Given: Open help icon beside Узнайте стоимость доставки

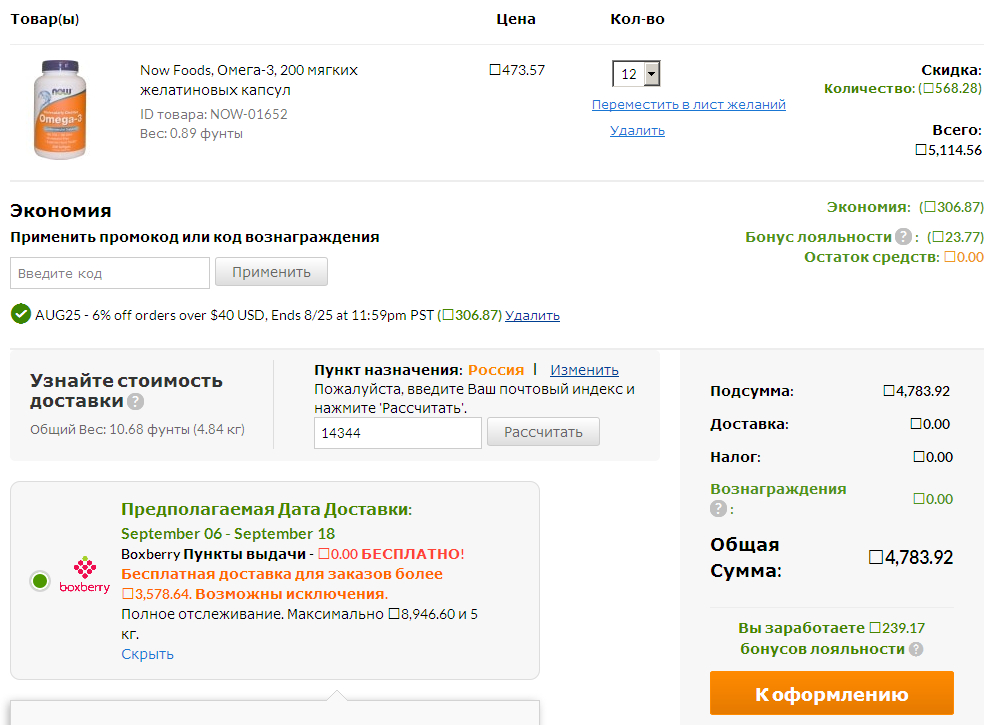Looking at the screenshot, I should tap(136, 402).
